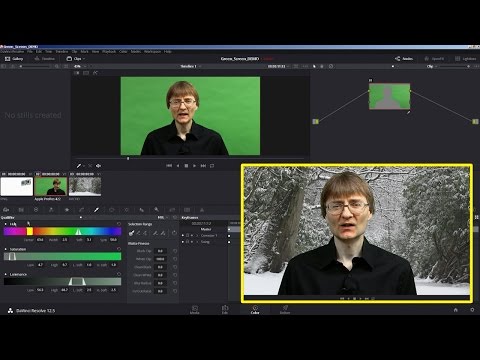Open the Gallery panel button

click(14, 59)
